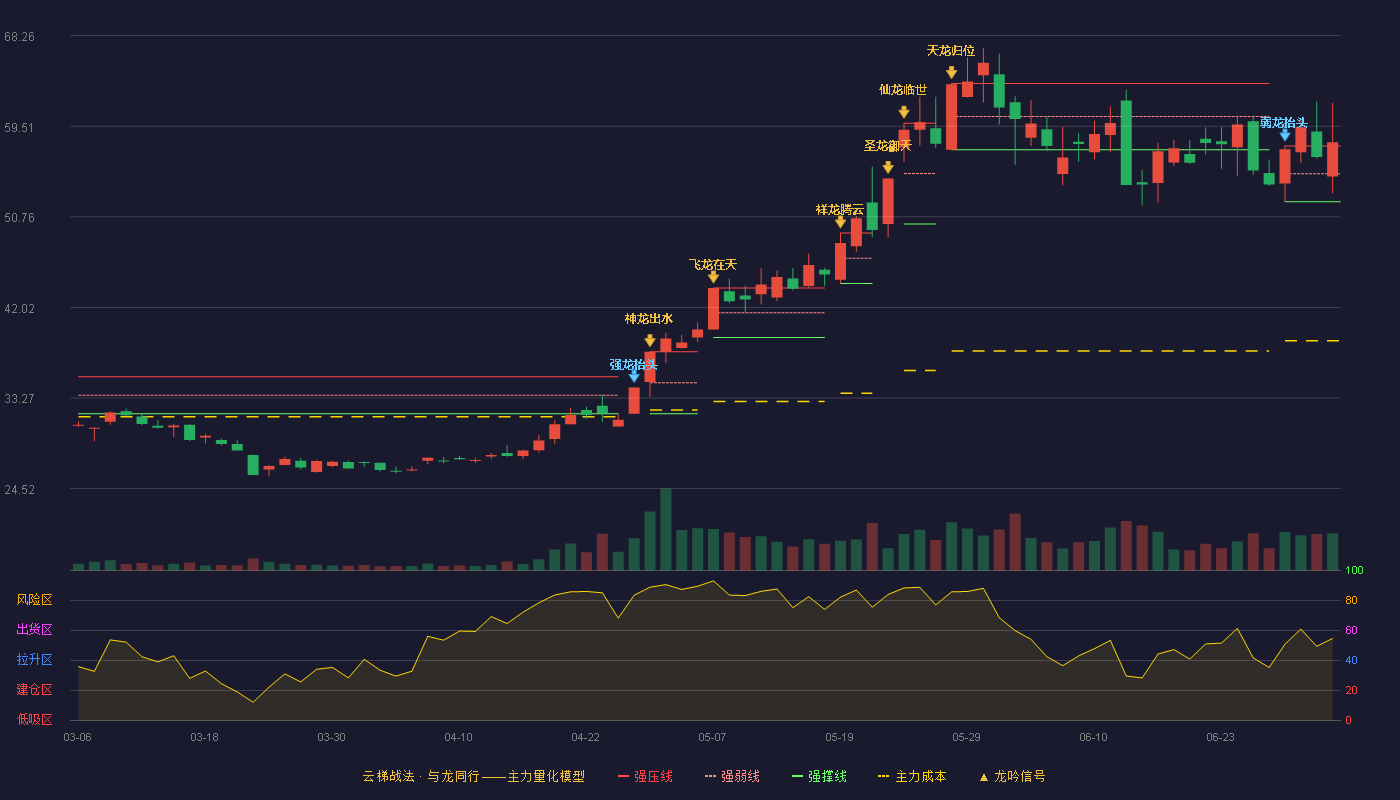
Task: Click the pink dotted 强弱线 legend marker
Action: click(x=711, y=776)
